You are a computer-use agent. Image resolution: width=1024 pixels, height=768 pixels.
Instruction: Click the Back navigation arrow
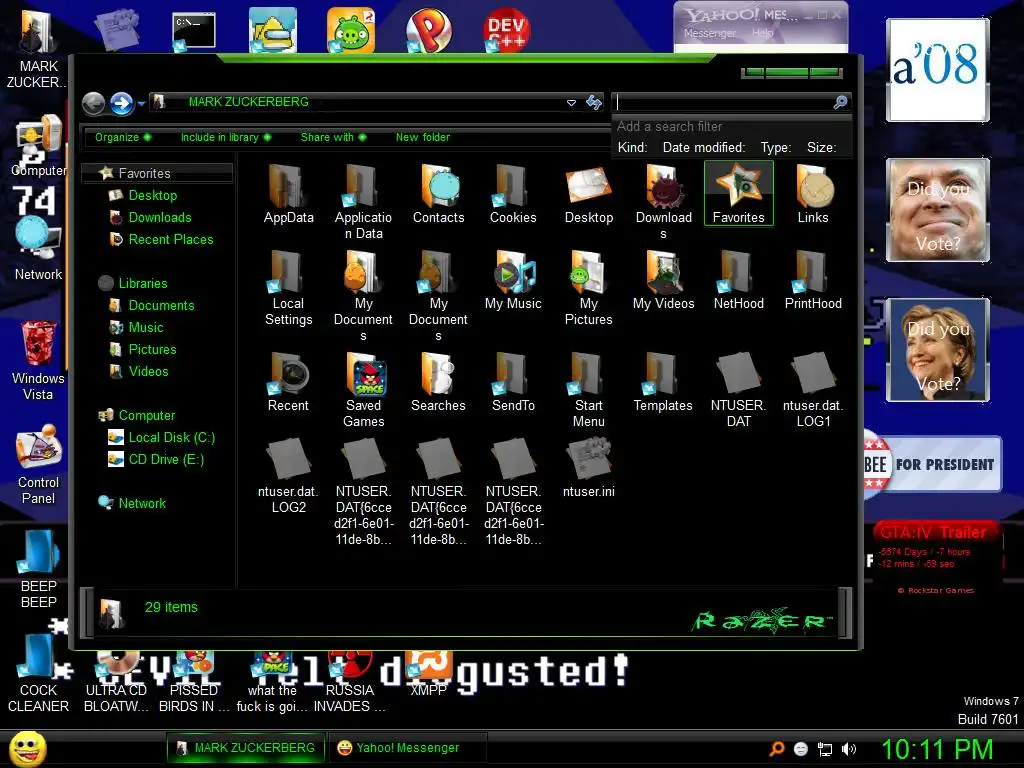93,103
